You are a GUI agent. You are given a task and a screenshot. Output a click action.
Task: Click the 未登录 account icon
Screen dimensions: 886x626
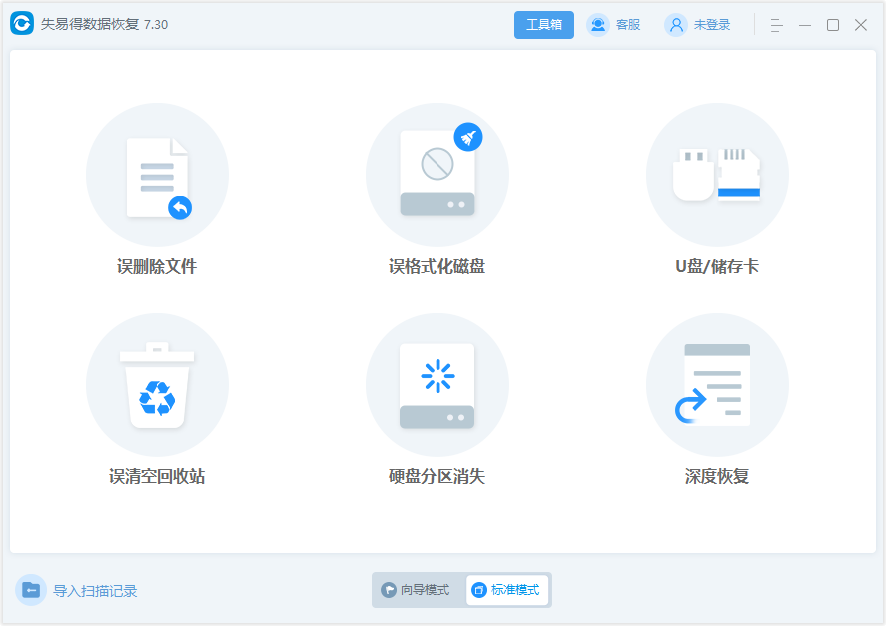677,24
